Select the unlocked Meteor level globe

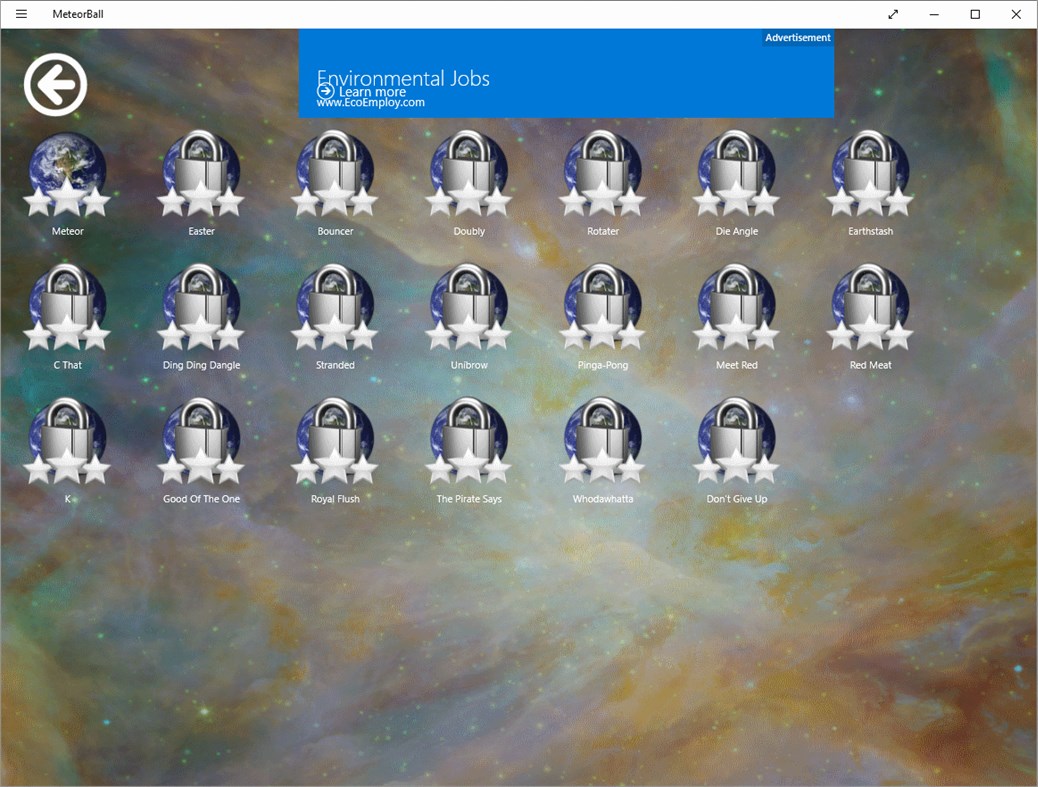(x=68, y=174)
